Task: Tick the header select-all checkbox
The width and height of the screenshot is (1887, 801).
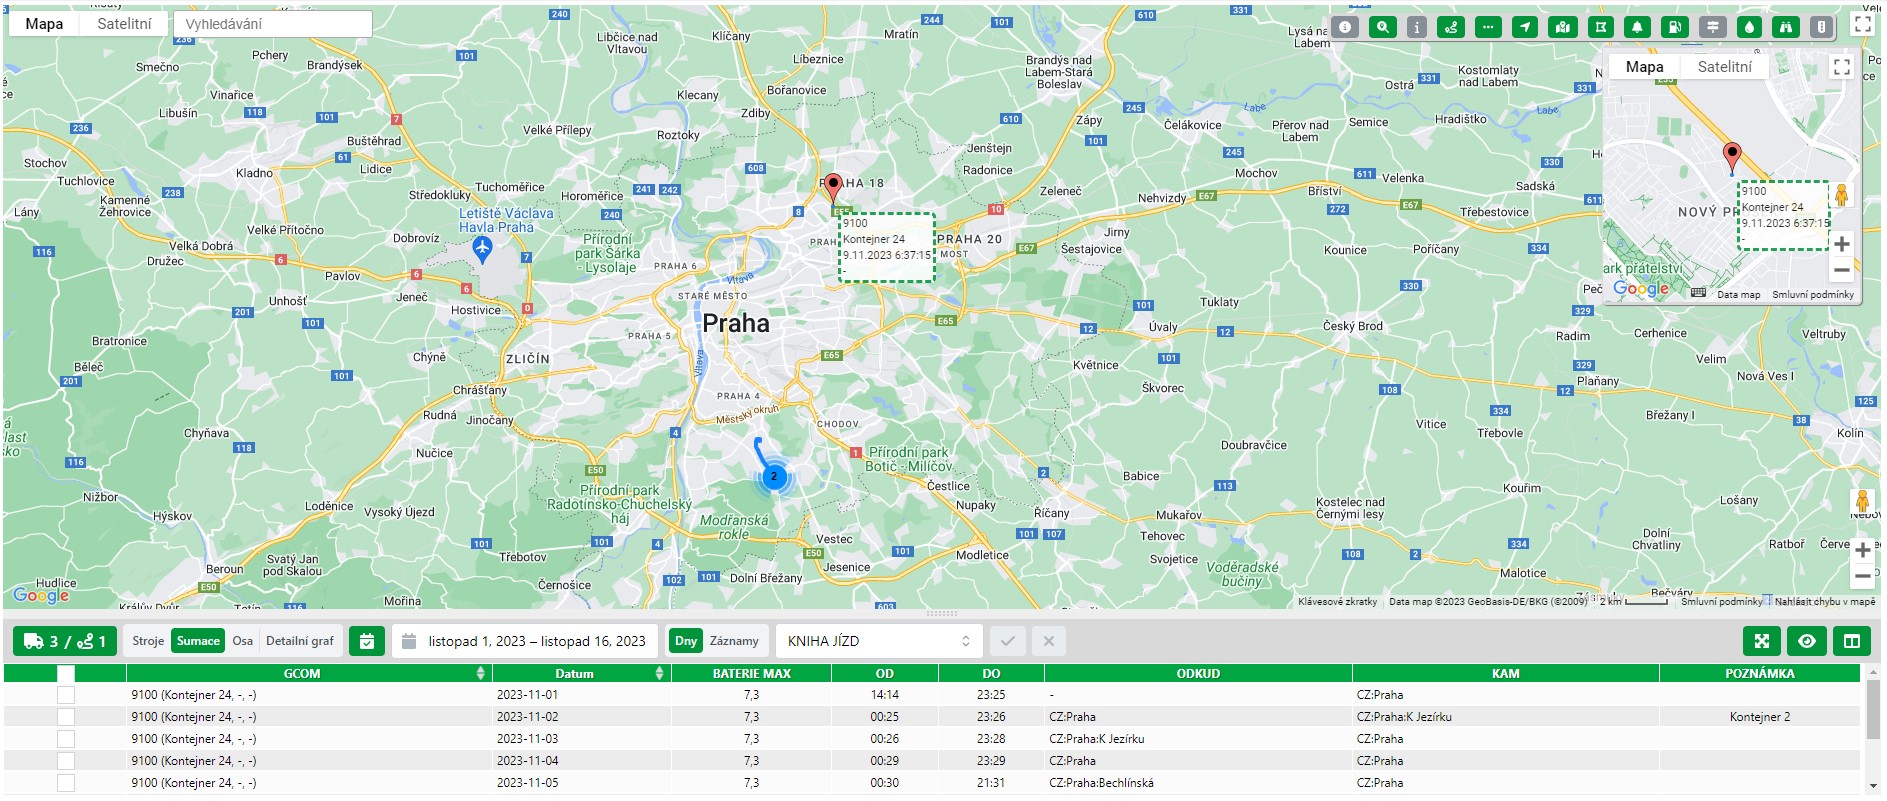Action: click(66, 674)
